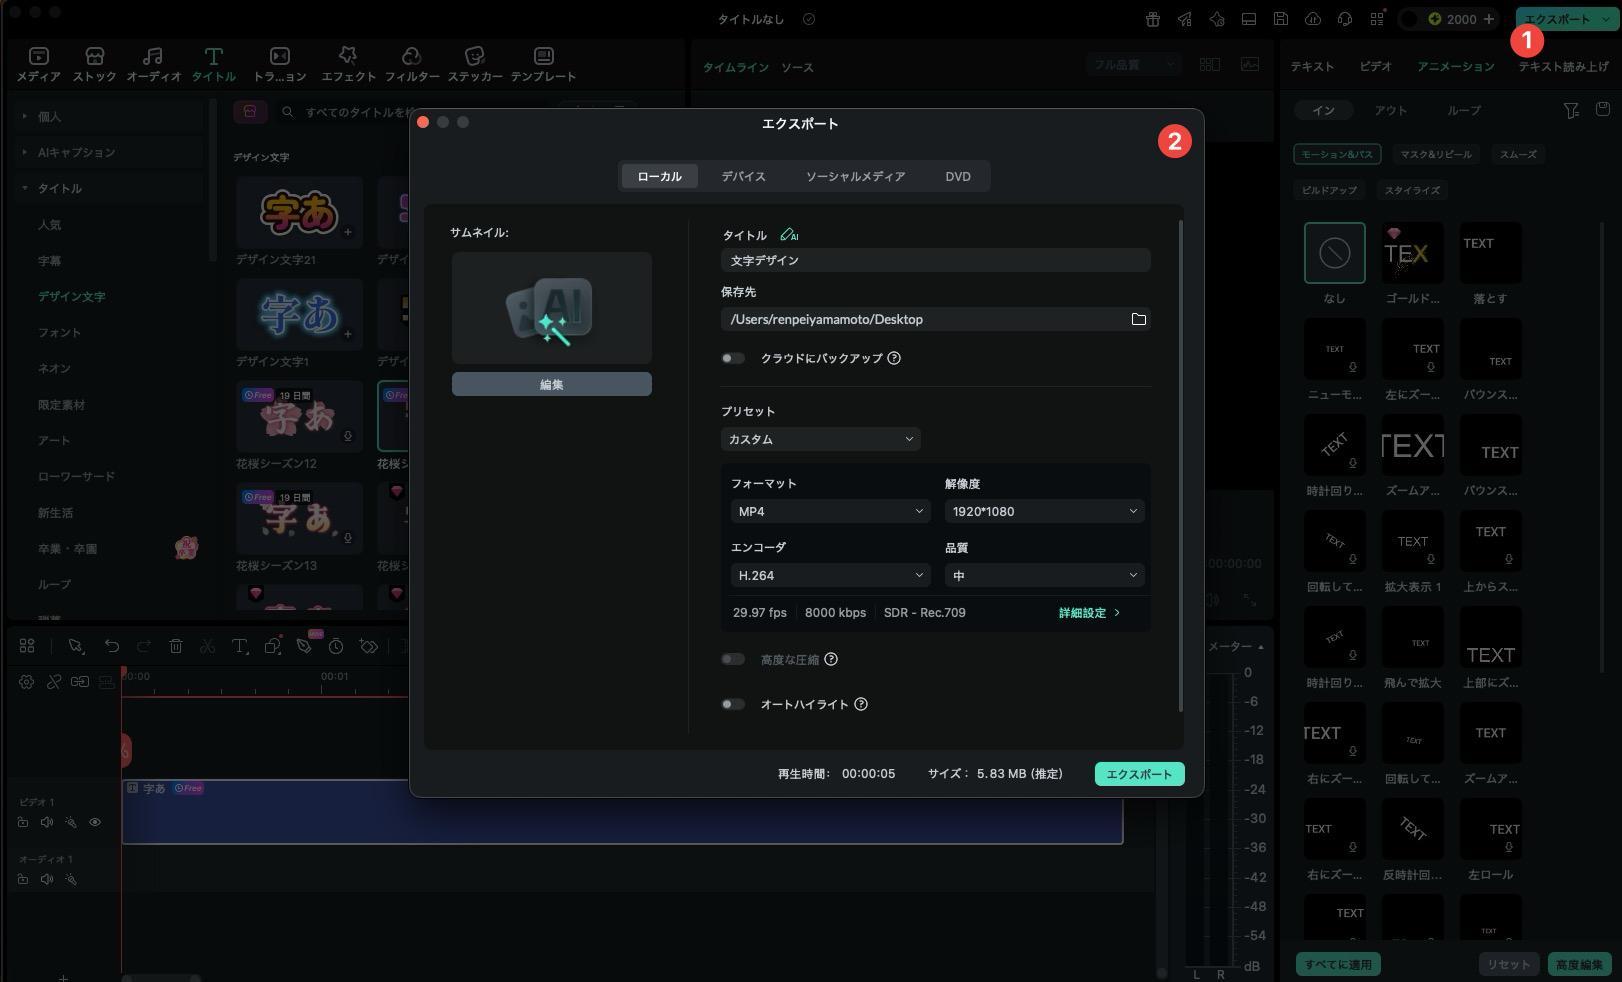Click the title text field
Image resolution: width=1622 pixels, height=982 pixels.
point(935,260)
